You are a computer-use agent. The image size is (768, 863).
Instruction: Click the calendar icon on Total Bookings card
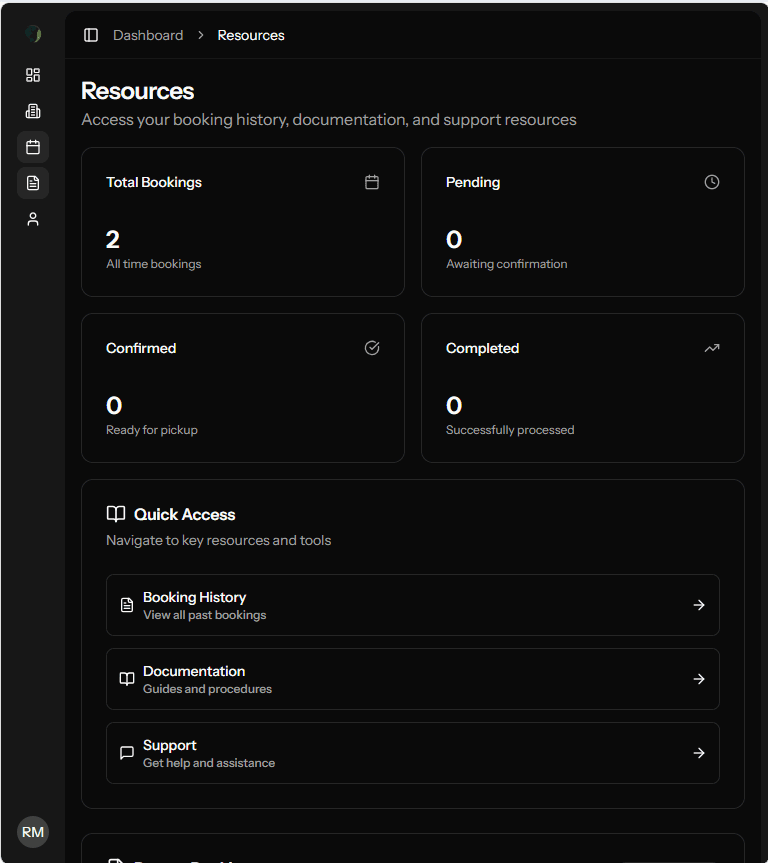pyautogui.click(x=372, y=182)
